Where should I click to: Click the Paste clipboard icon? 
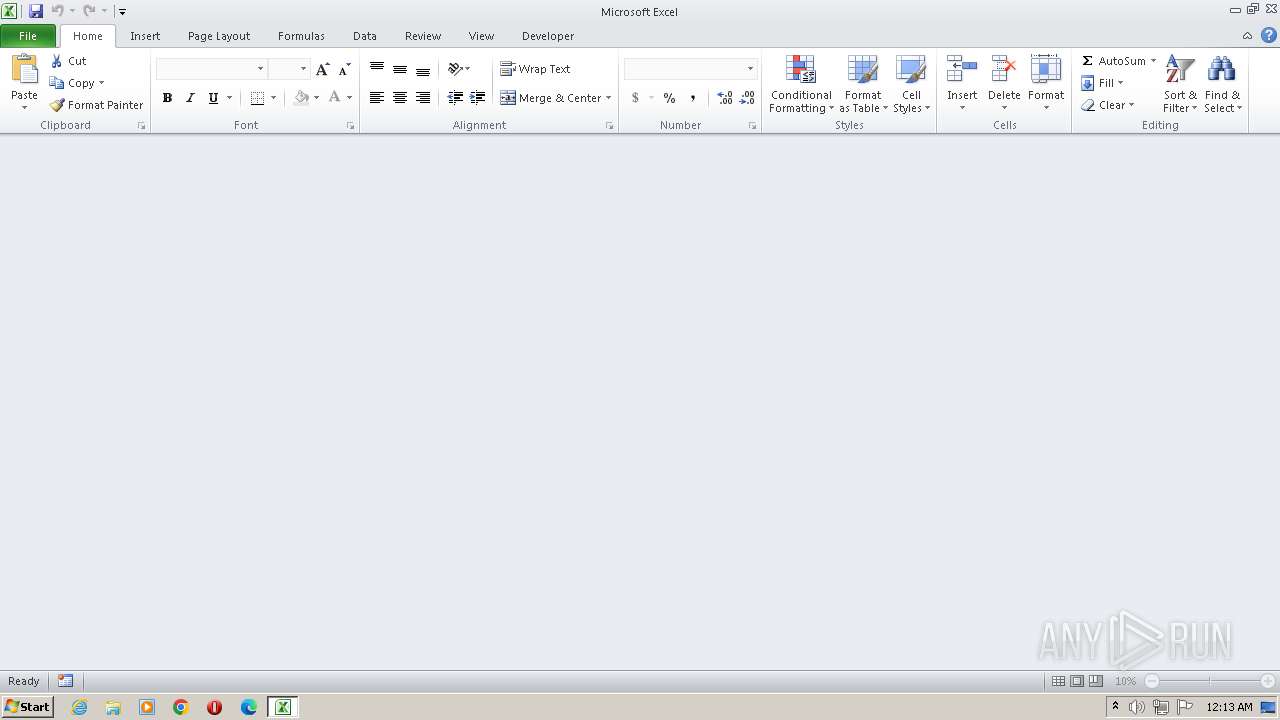[24, 70]
